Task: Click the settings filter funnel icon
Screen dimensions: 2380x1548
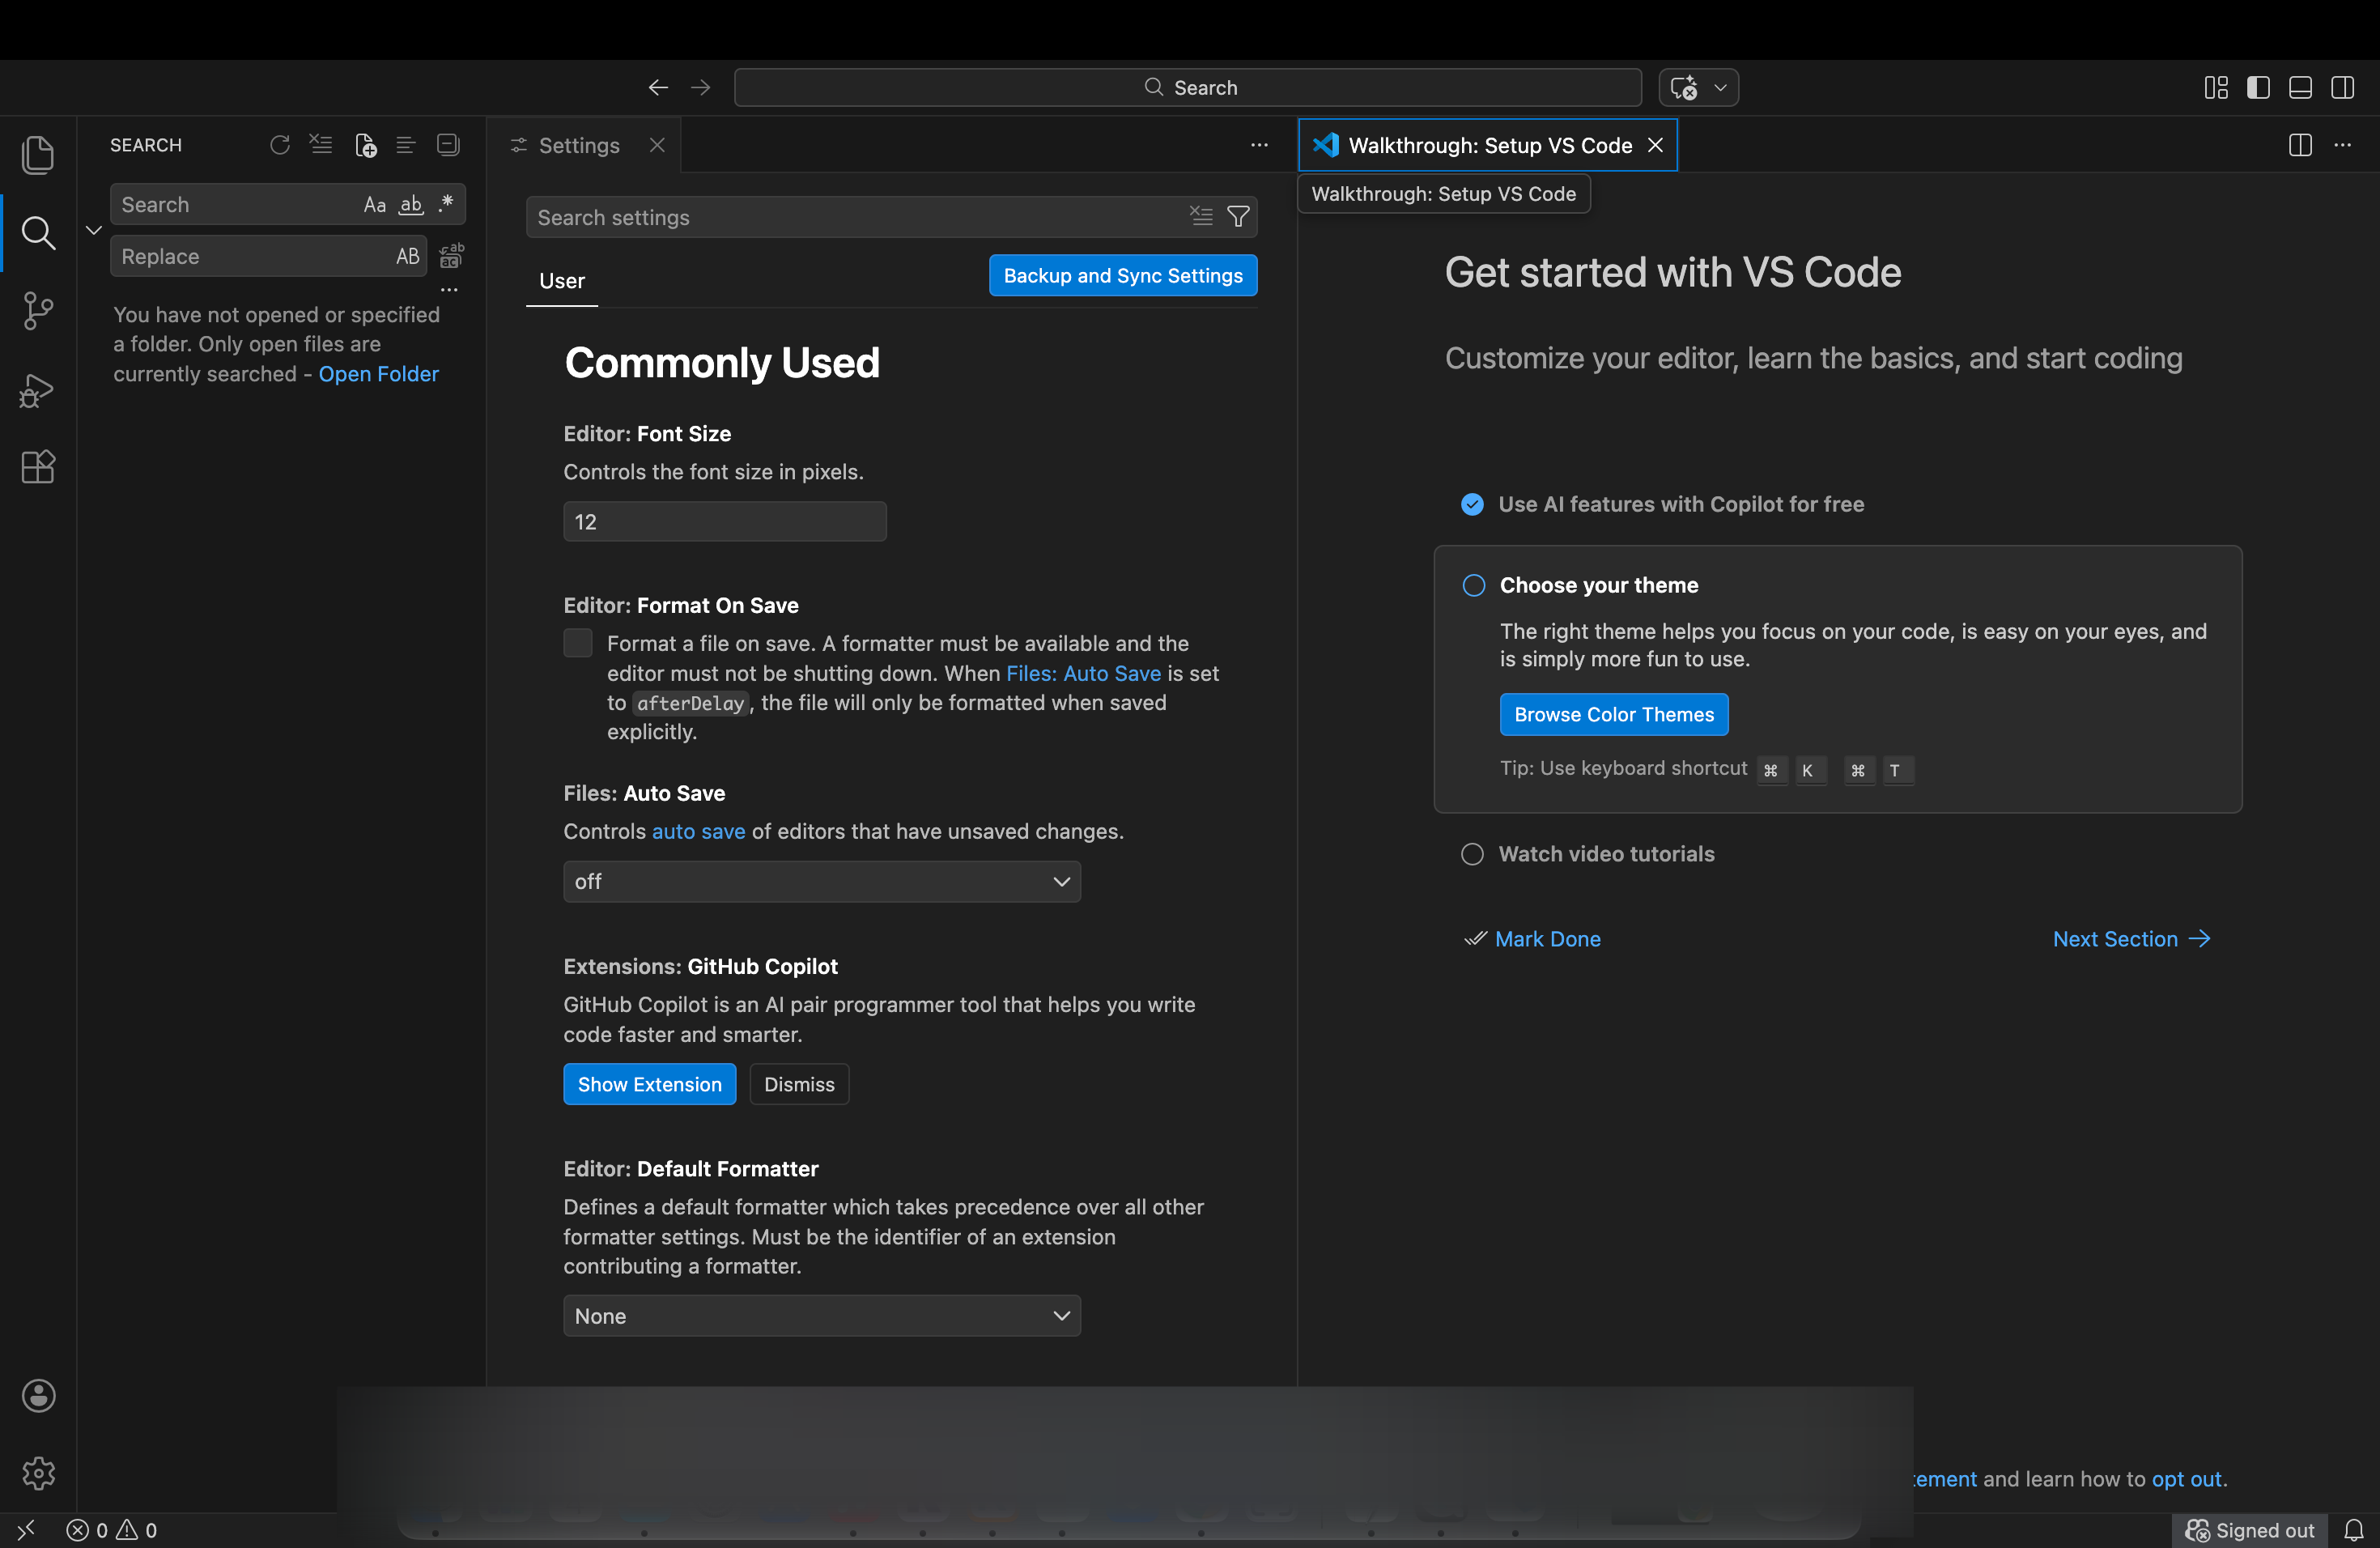Action: pyautogui.click(x=1238, y=217)
